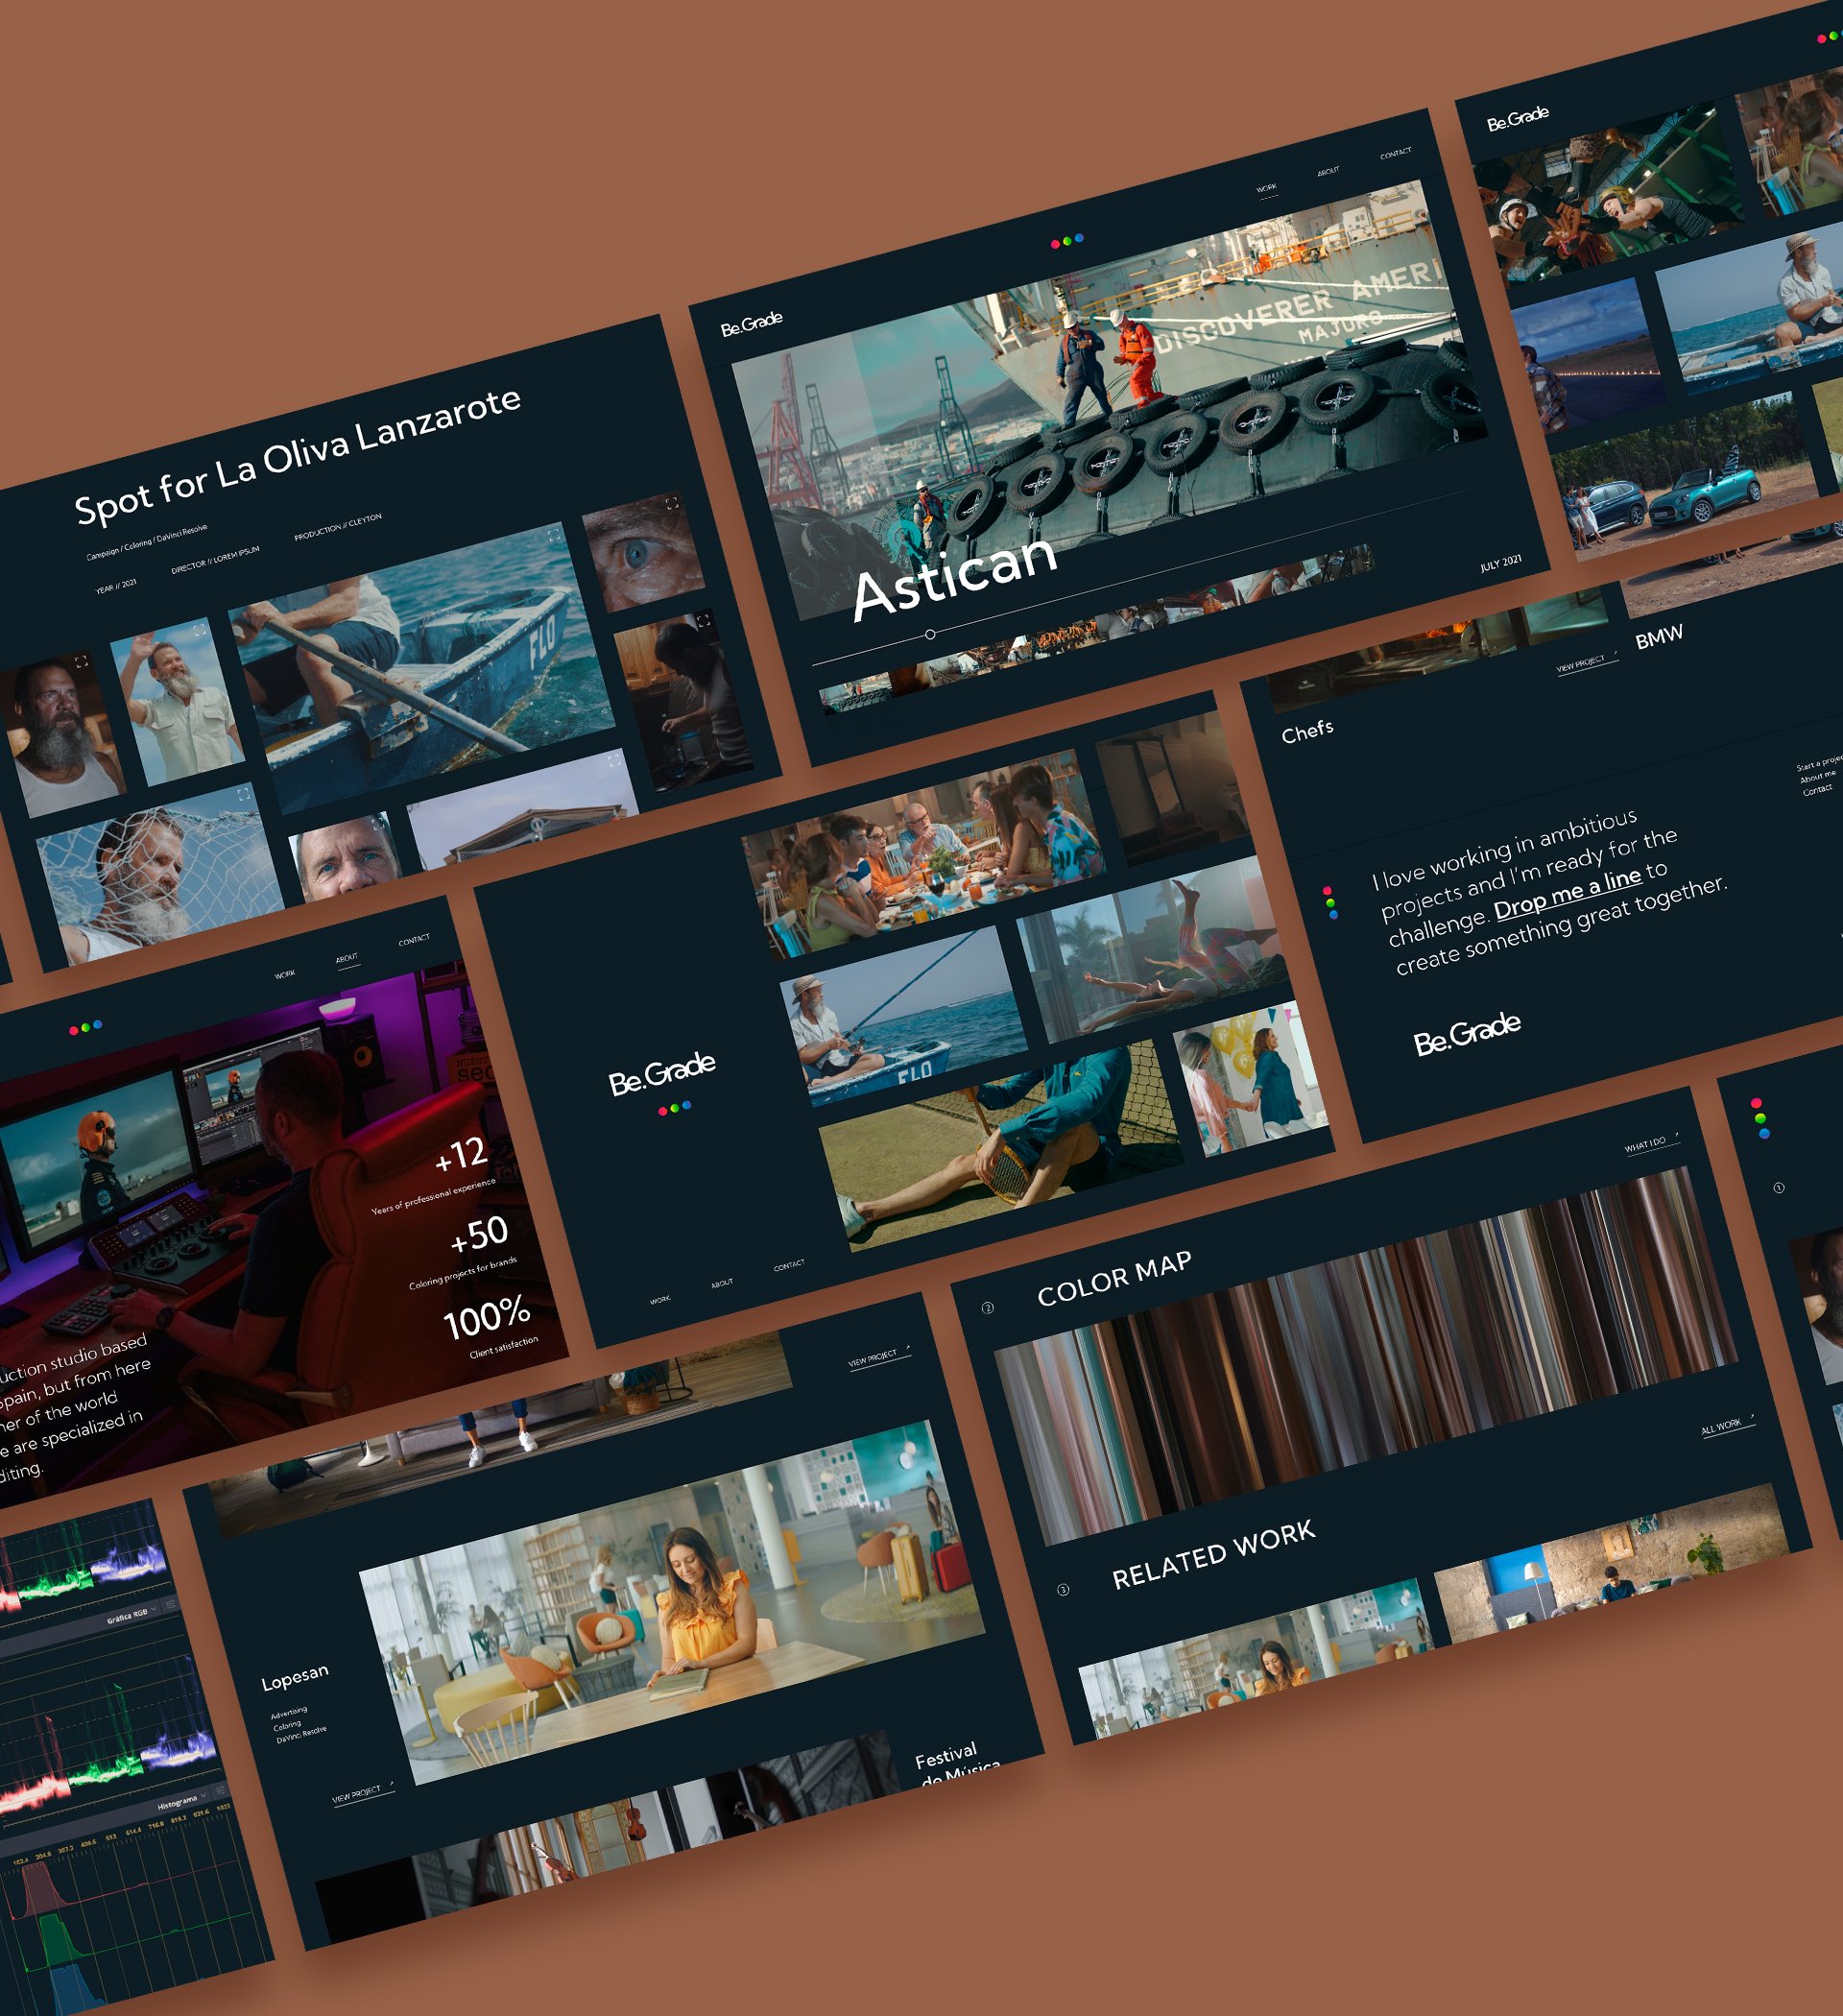
Task: Click the '100%' client satisfaction stat
Action: click(486, 1319)
